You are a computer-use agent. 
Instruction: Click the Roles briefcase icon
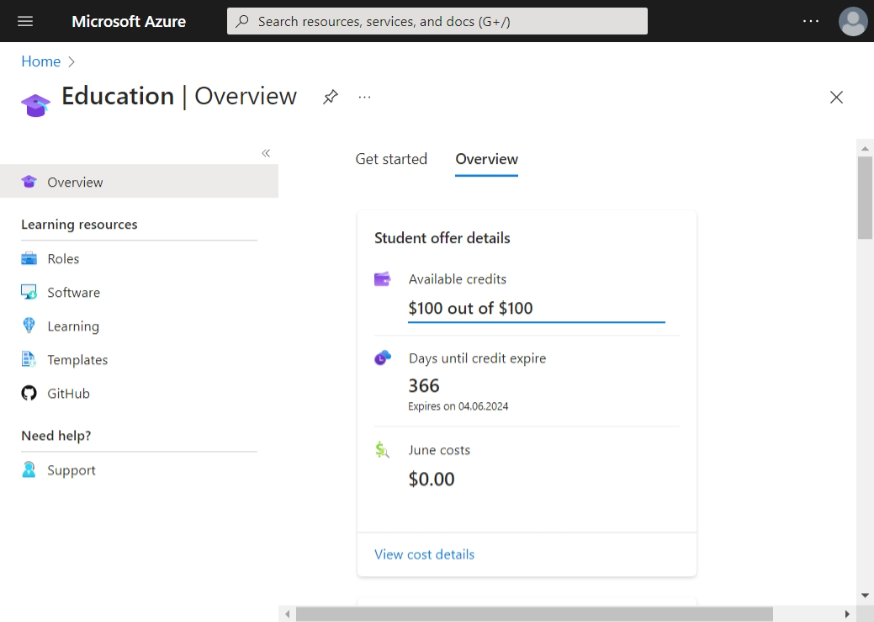point(29,258)
